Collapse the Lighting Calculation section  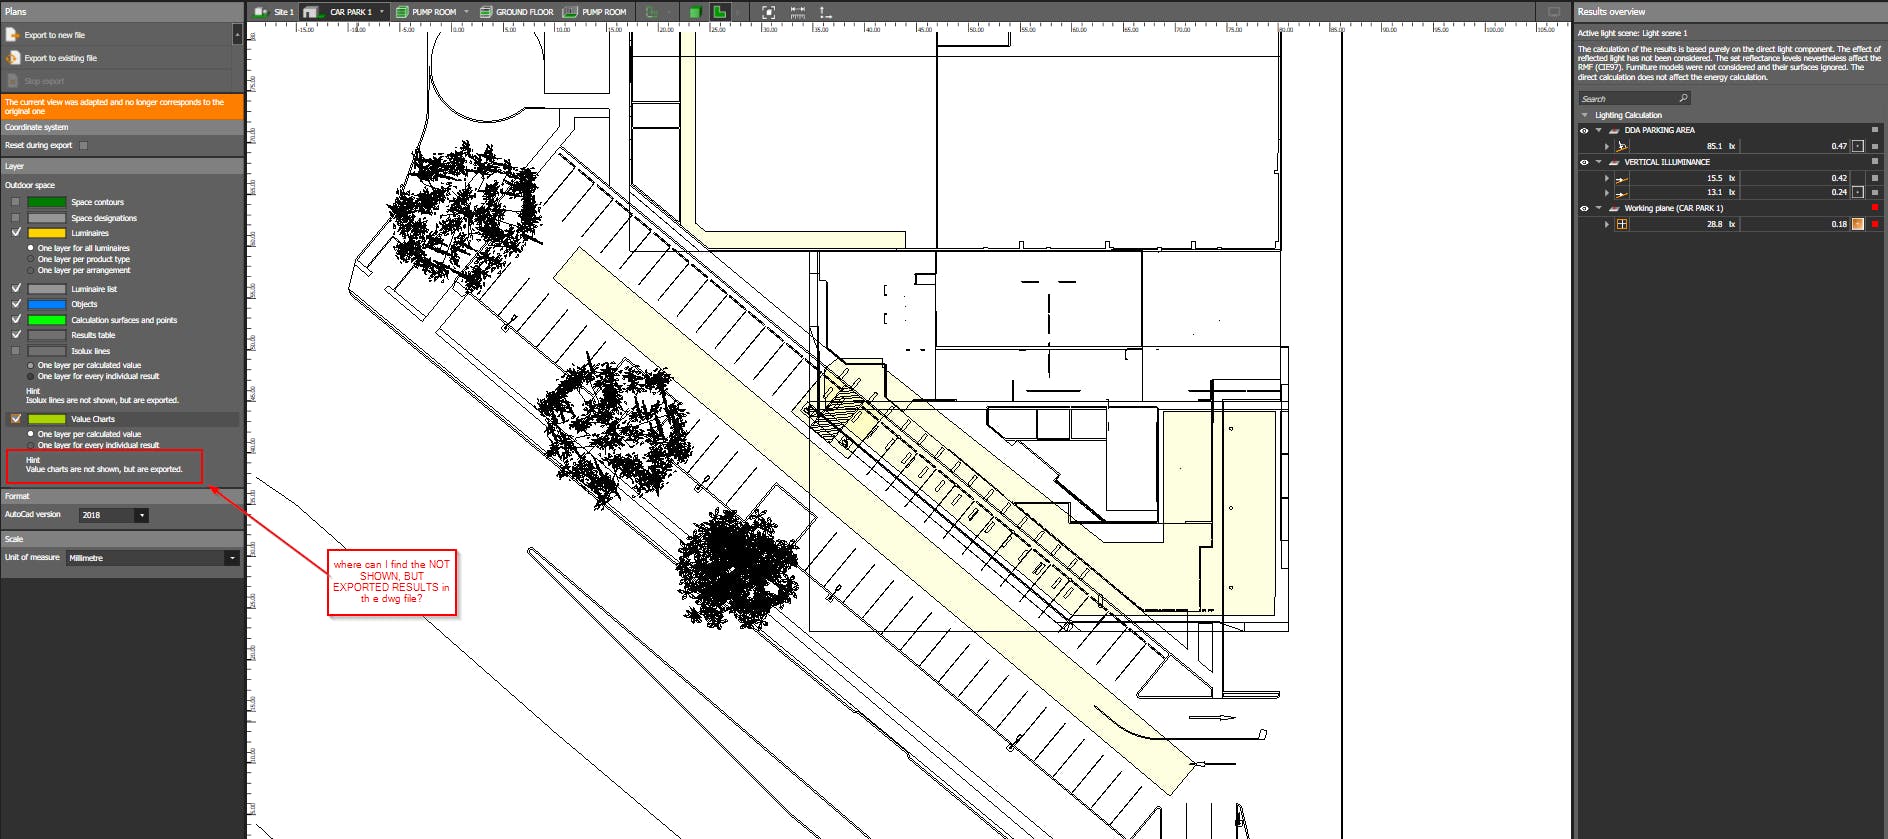point(1585,115)
